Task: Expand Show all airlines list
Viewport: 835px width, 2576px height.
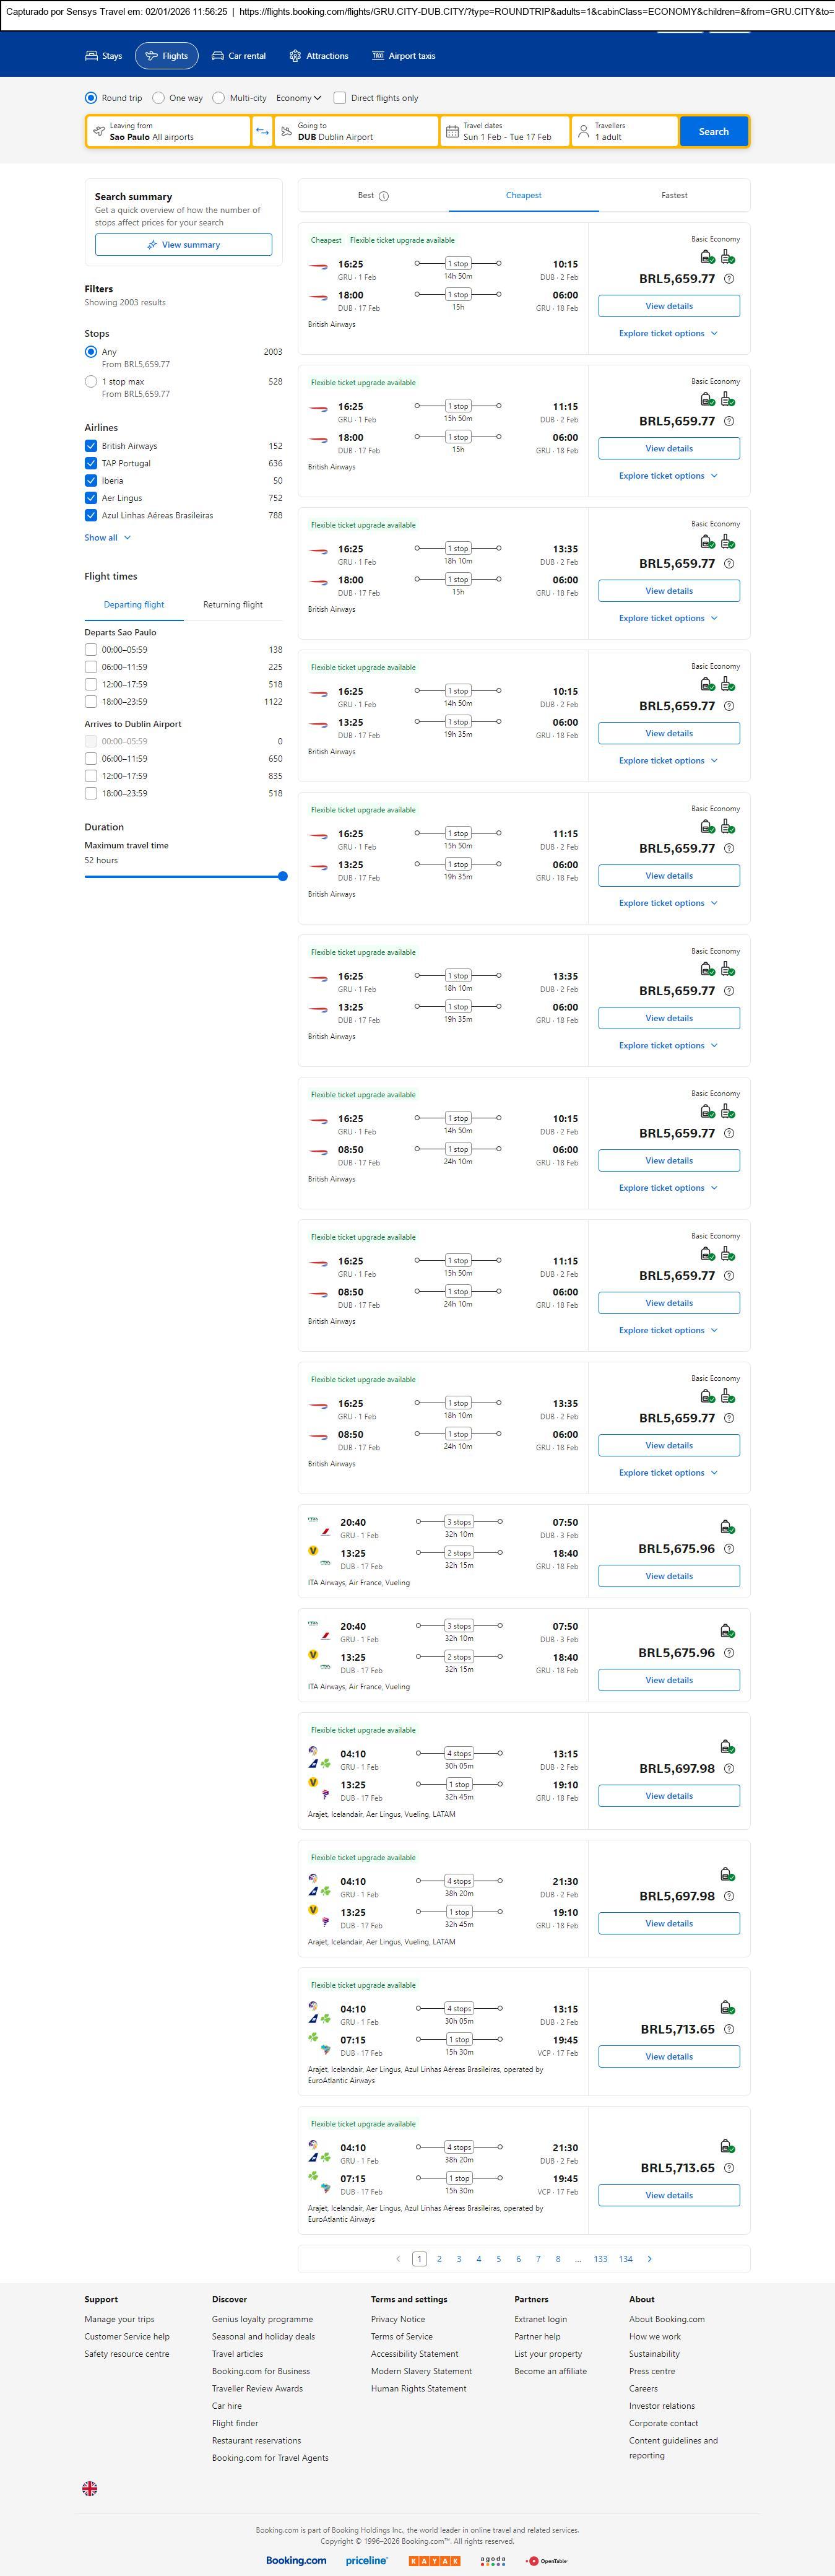Action: tap(107, 538)
